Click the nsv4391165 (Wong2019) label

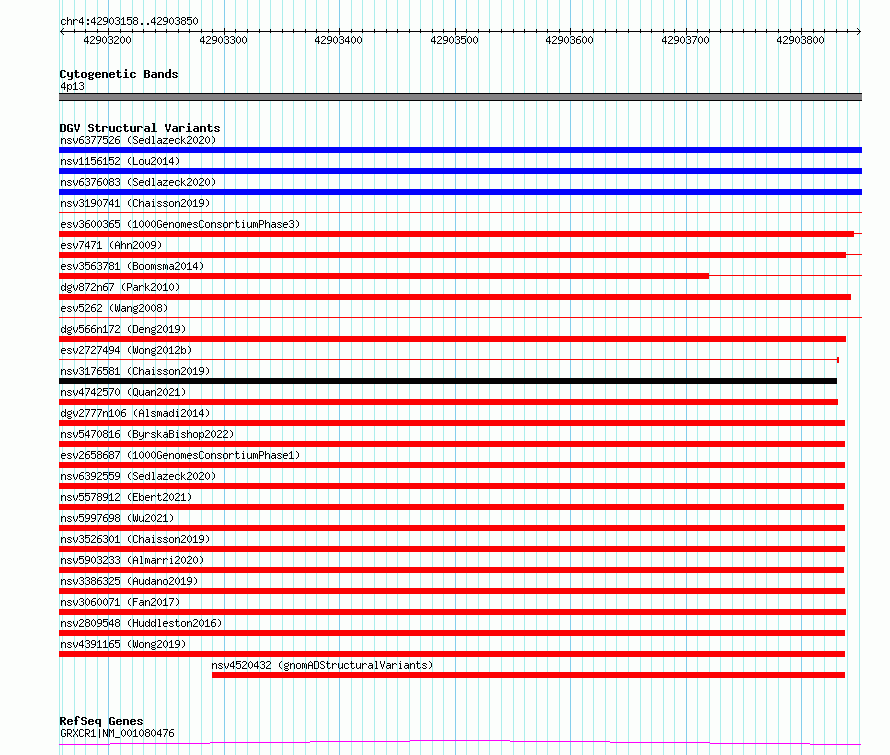click(x=123, y=644)
